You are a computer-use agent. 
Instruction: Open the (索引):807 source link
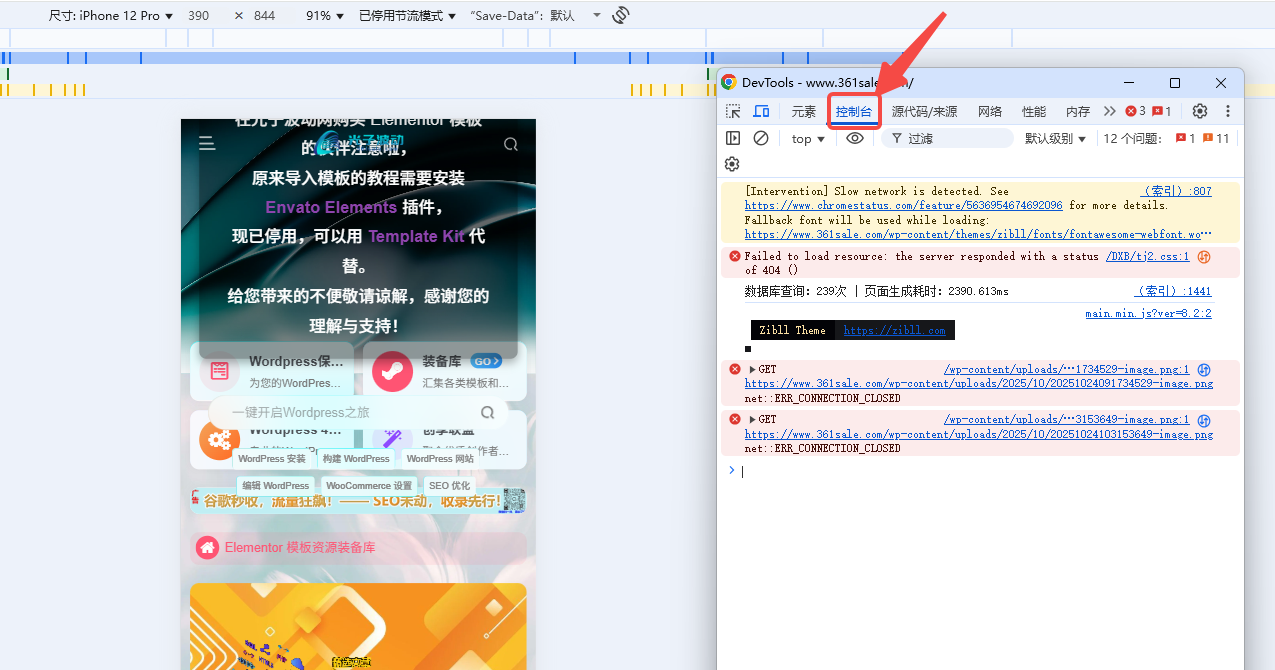coord(1178,191)
